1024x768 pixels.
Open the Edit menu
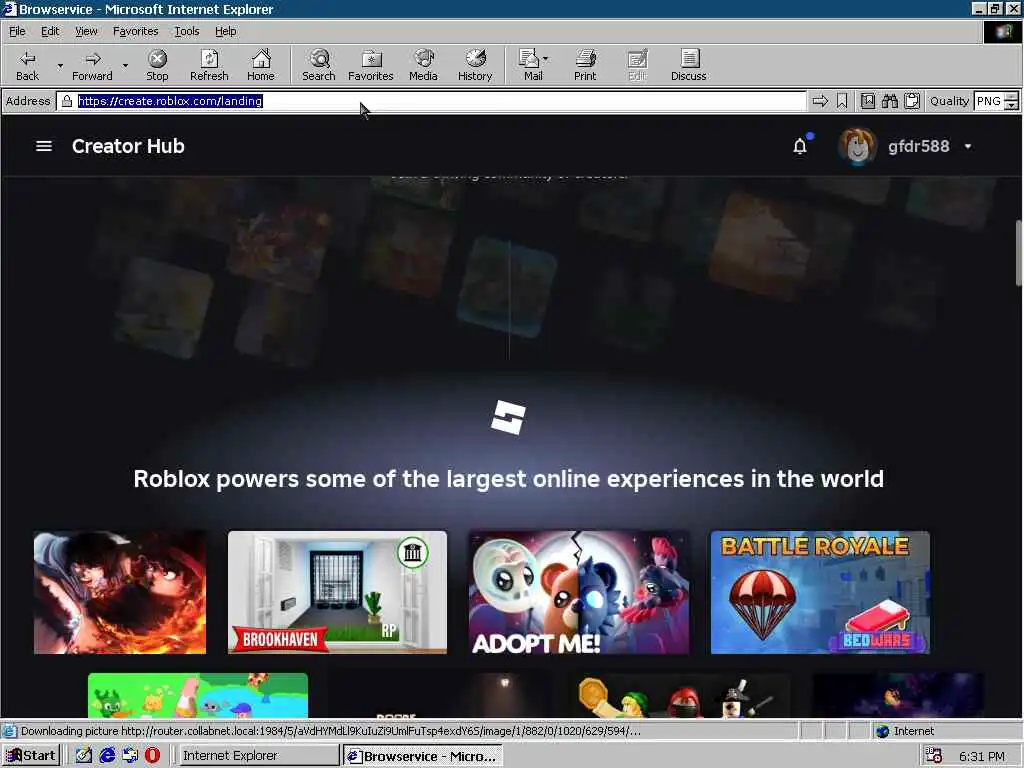point(50,31)
